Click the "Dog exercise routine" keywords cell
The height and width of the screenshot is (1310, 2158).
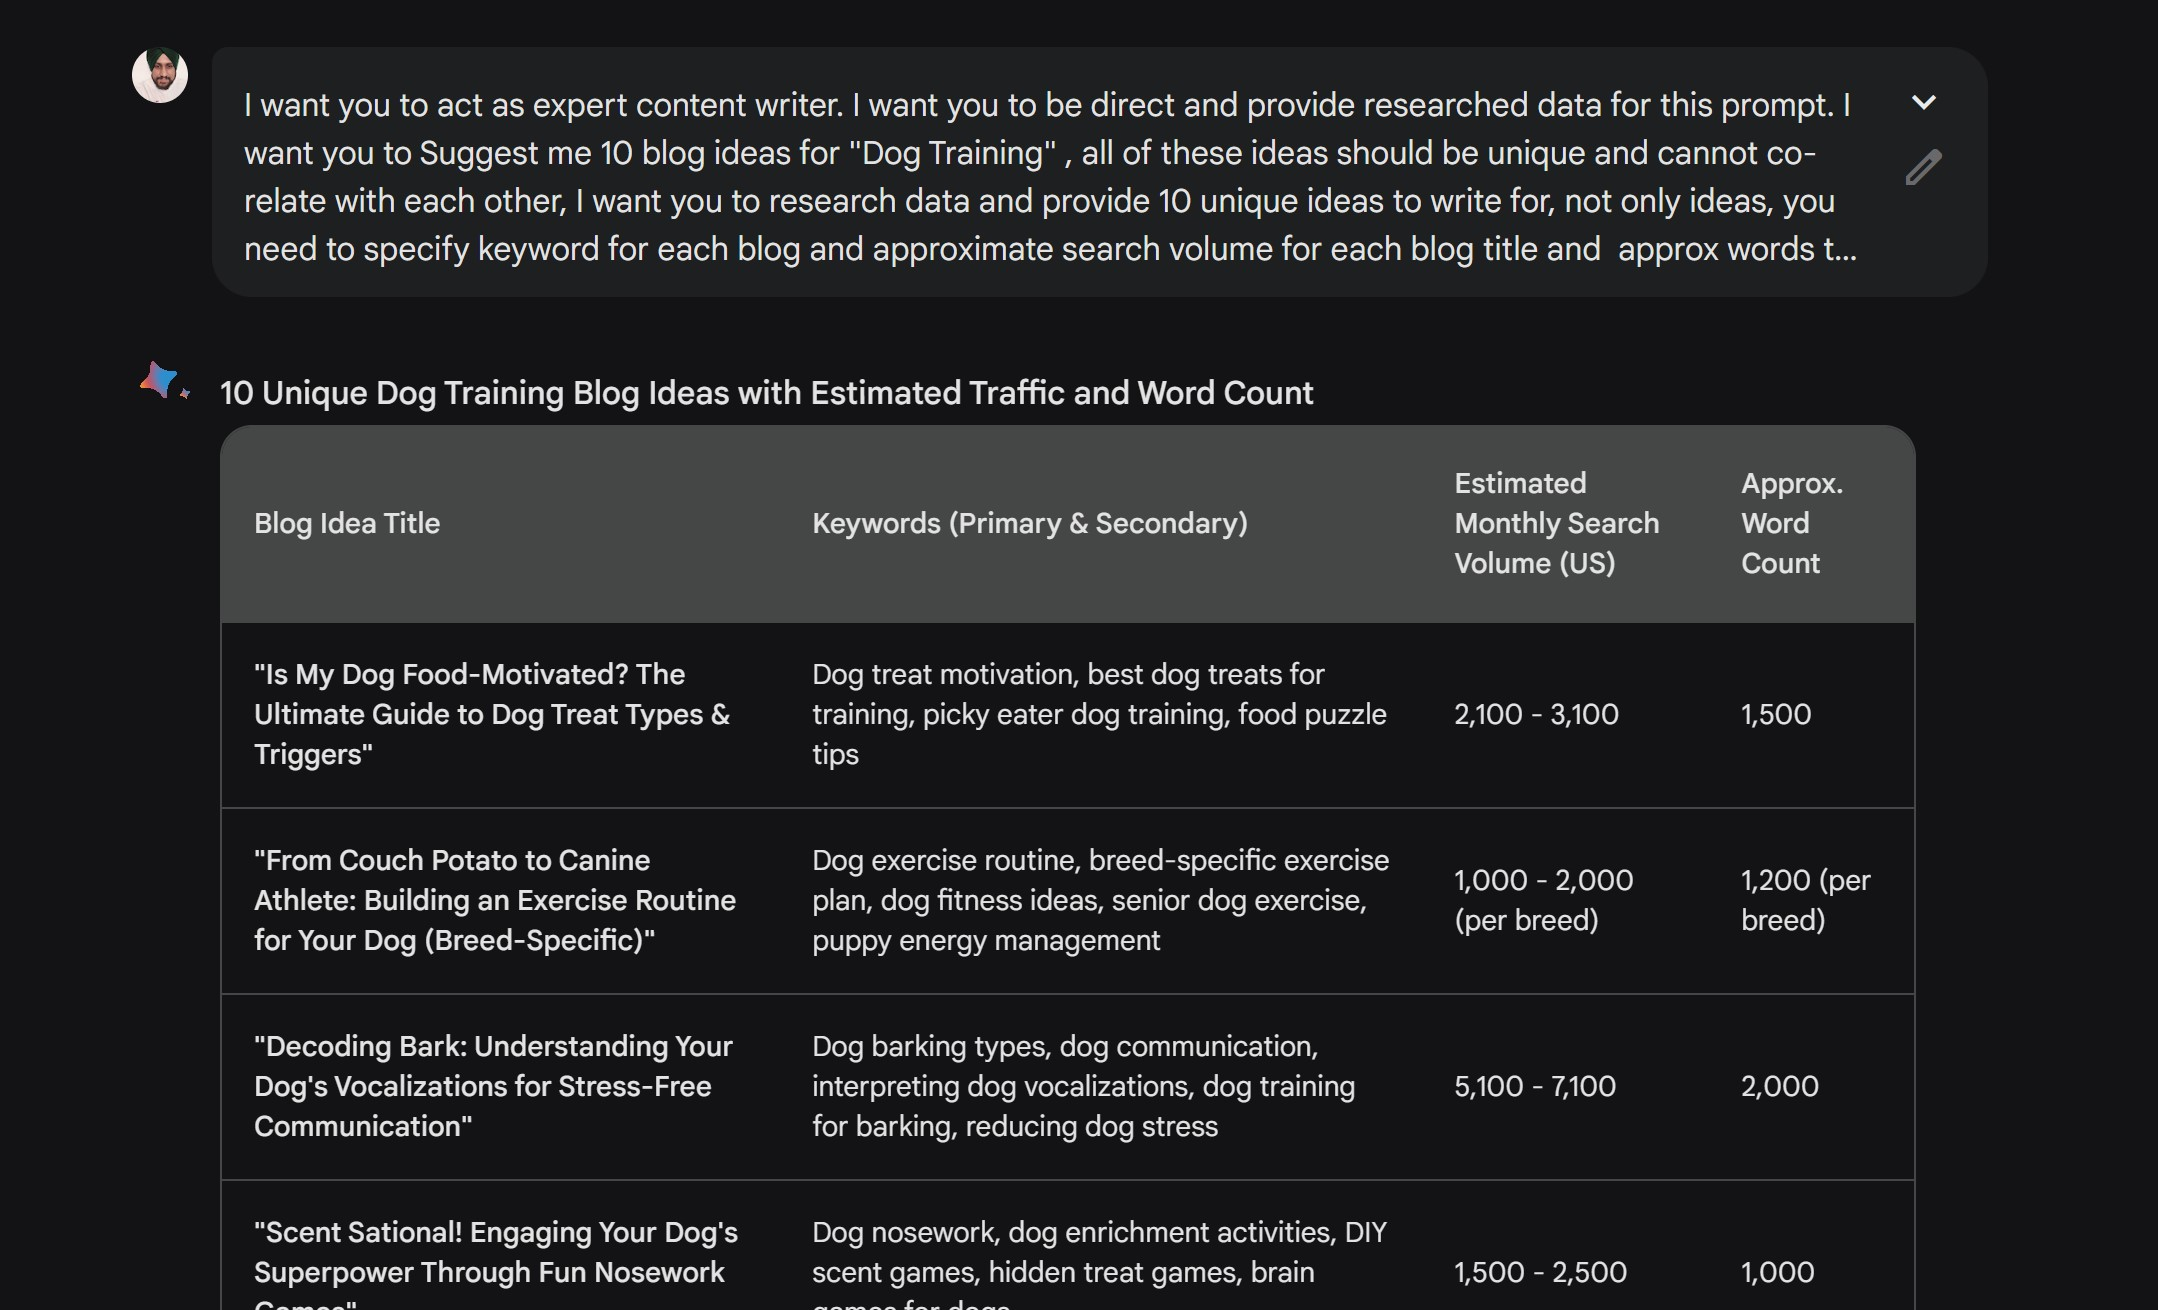1100,900
